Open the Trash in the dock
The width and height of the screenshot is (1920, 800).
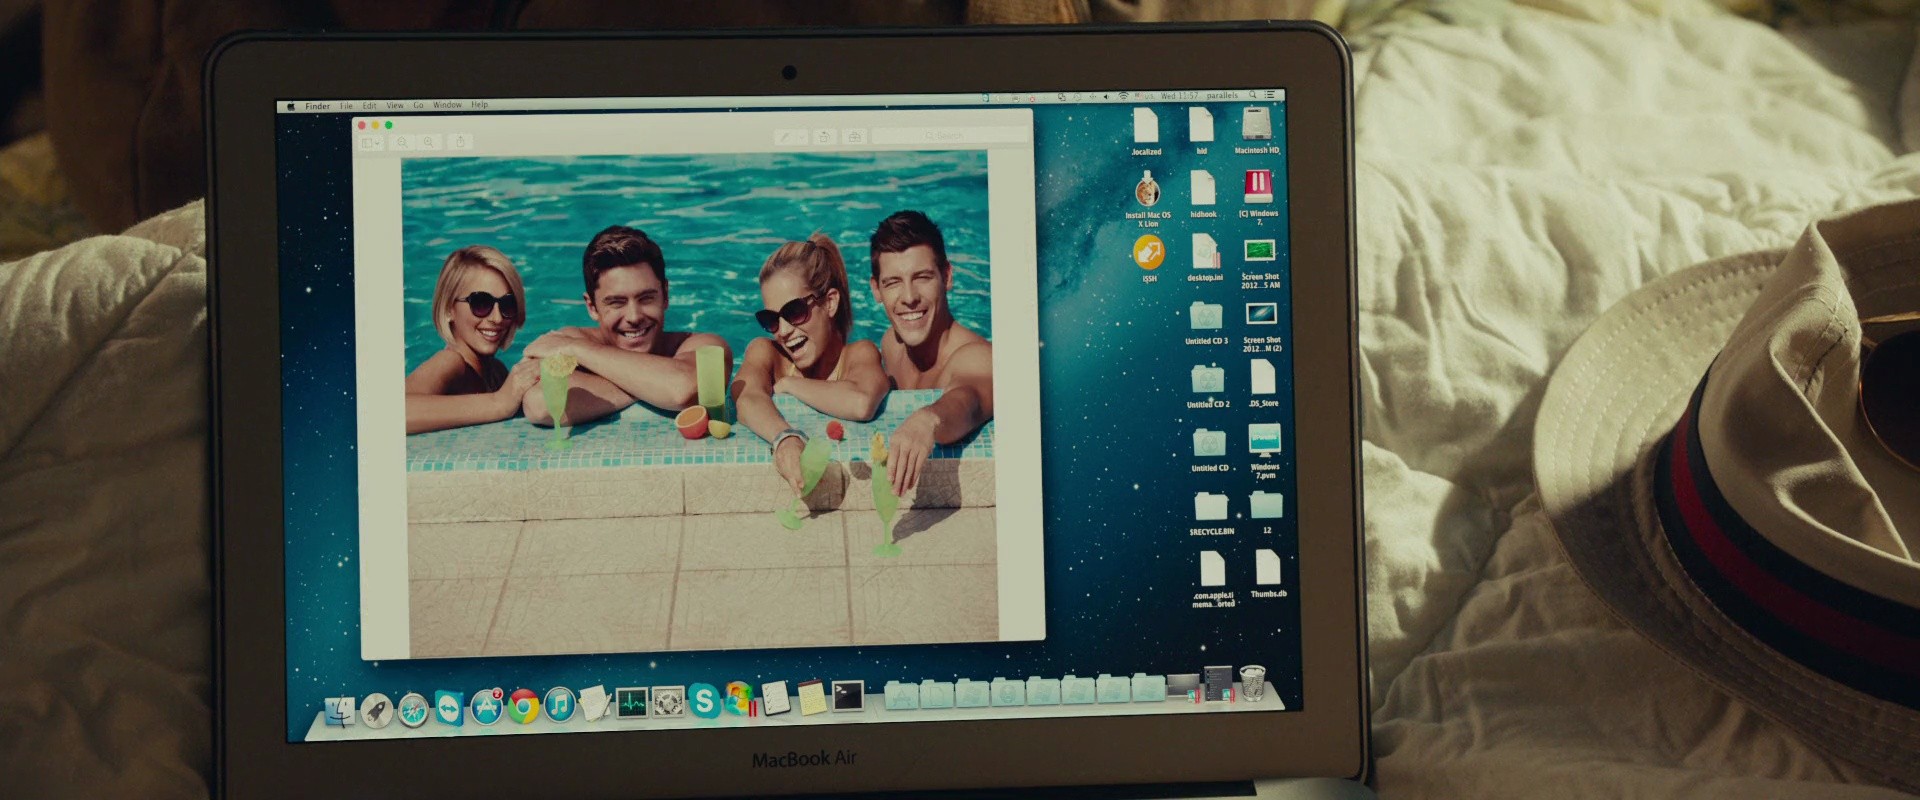pyautogui.click(x=1252, y=685)
